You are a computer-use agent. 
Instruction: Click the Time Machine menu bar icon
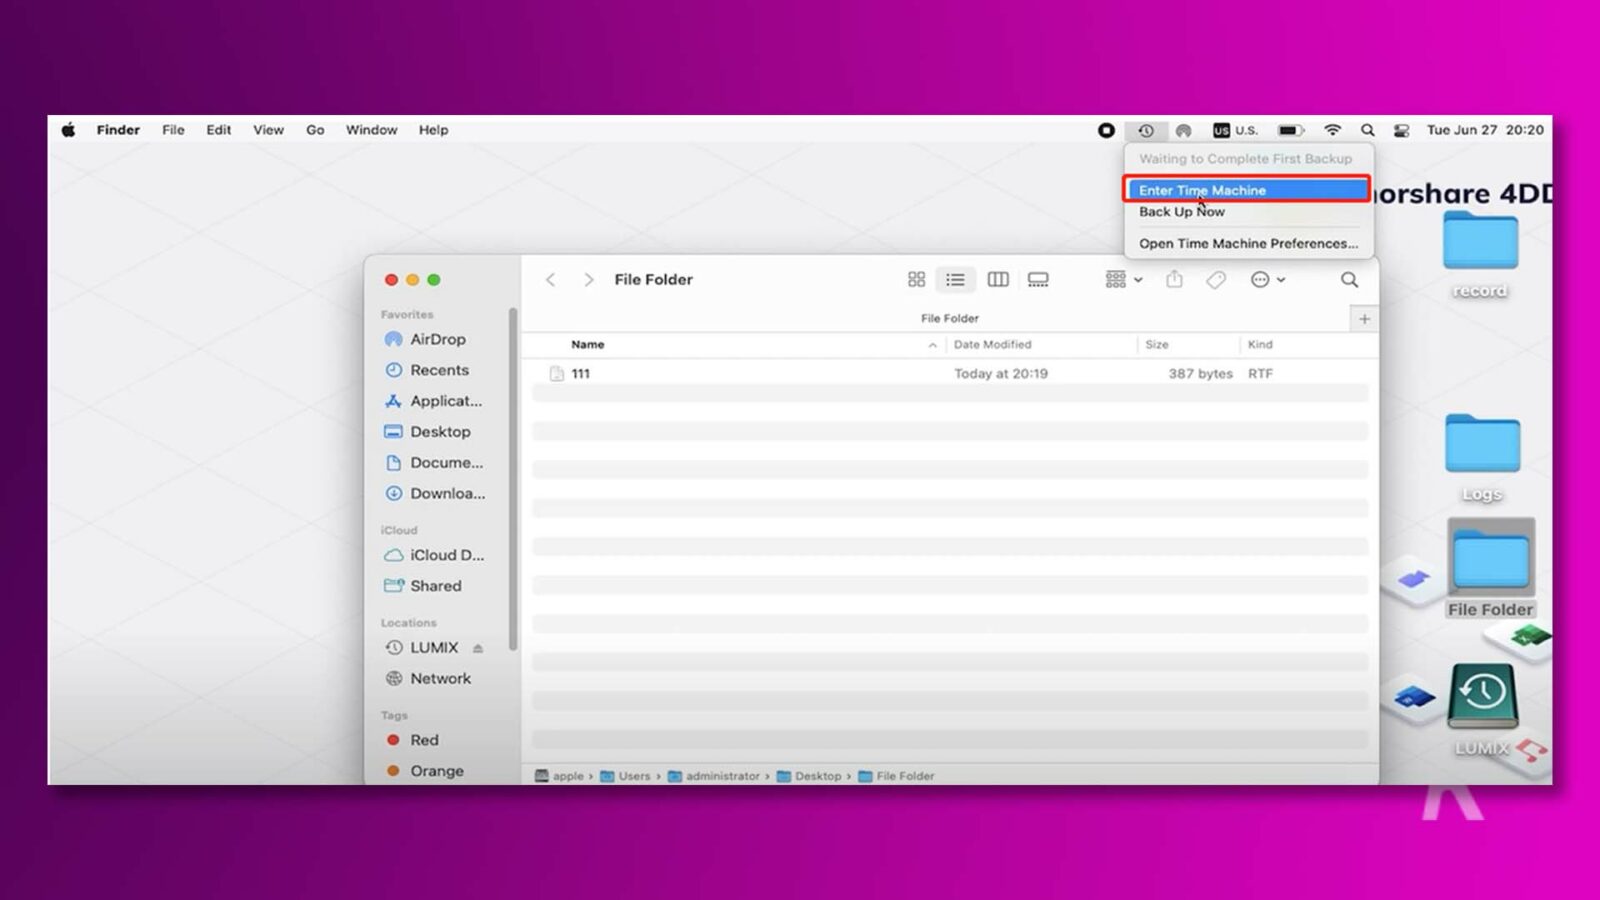coord(1146,130)
